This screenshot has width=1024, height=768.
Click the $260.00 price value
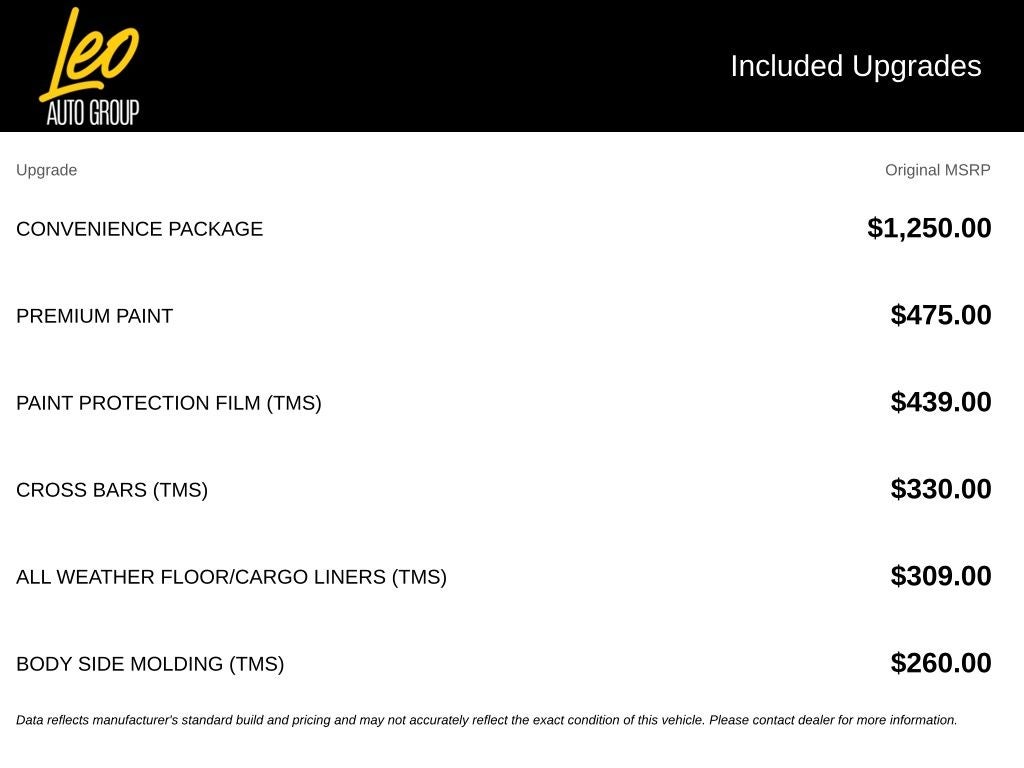coord(940,662)
